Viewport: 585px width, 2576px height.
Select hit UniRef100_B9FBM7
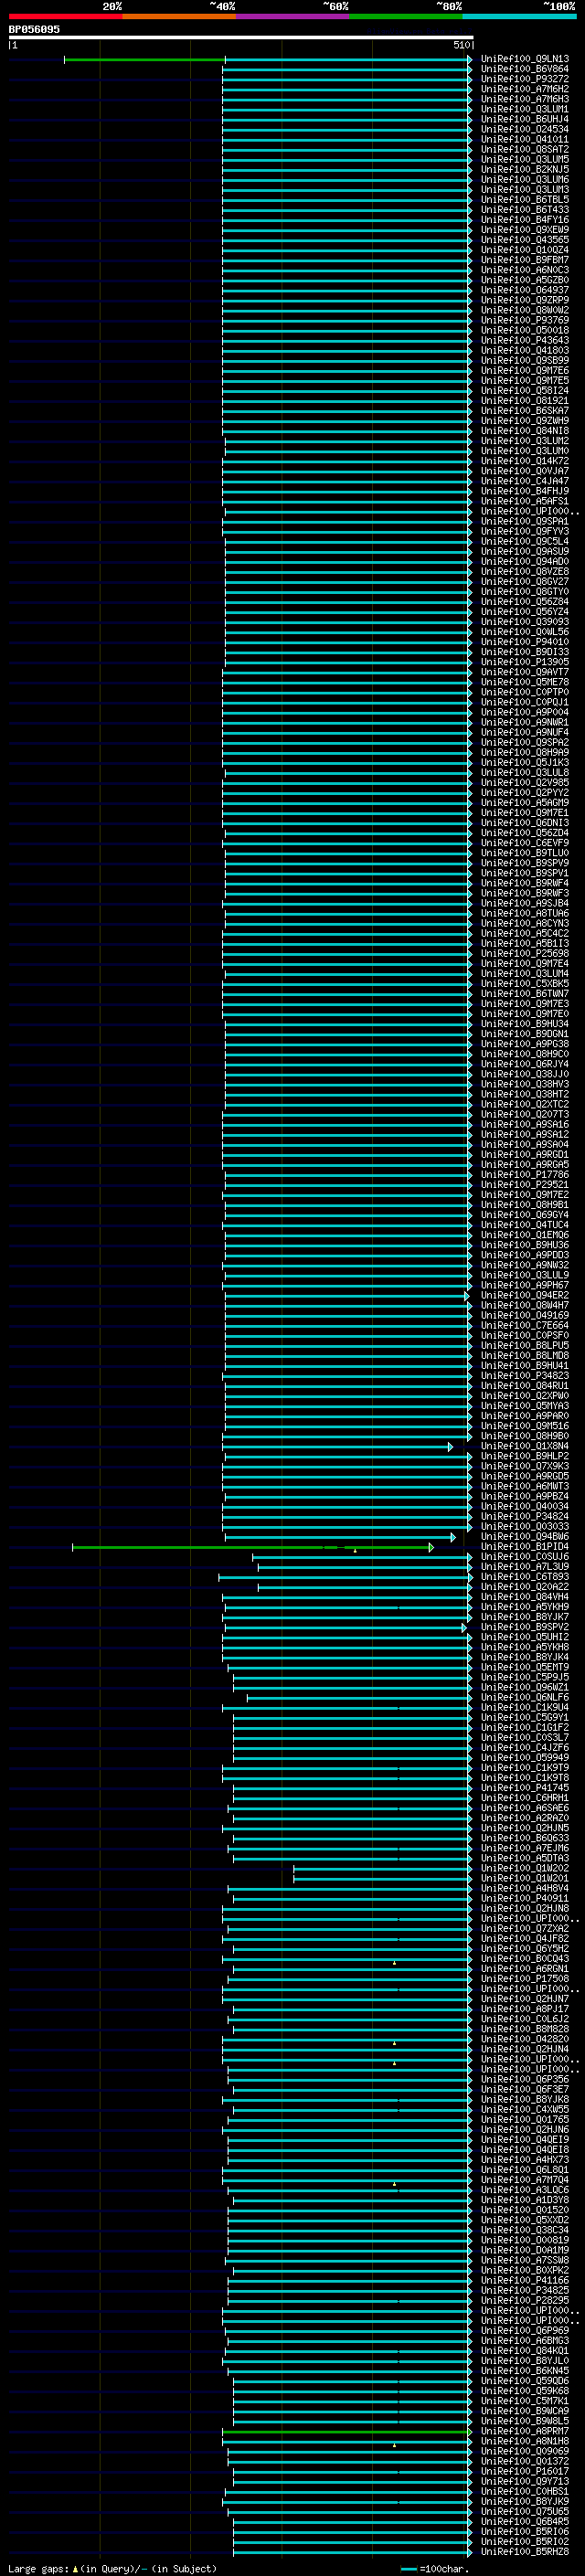[524, 261]
